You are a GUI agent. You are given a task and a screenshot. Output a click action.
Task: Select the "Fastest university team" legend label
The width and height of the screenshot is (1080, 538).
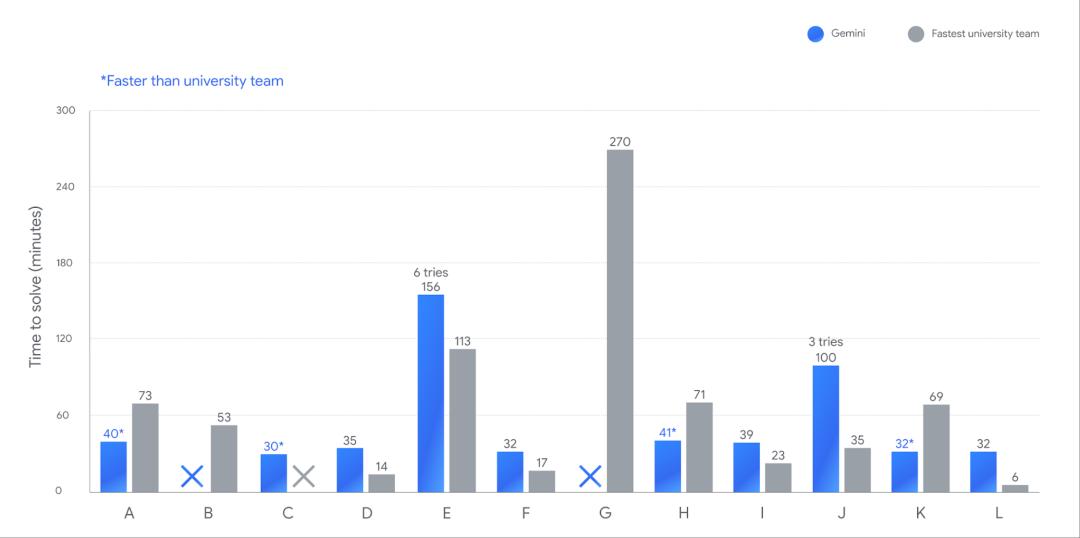click(985, 34)
